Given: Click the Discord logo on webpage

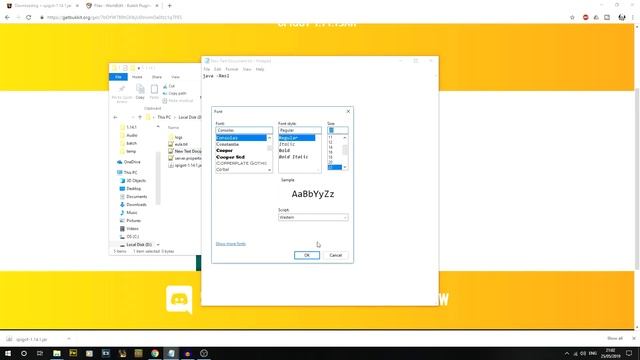Looking at the screenshot, I should click(x=179, y=300).
